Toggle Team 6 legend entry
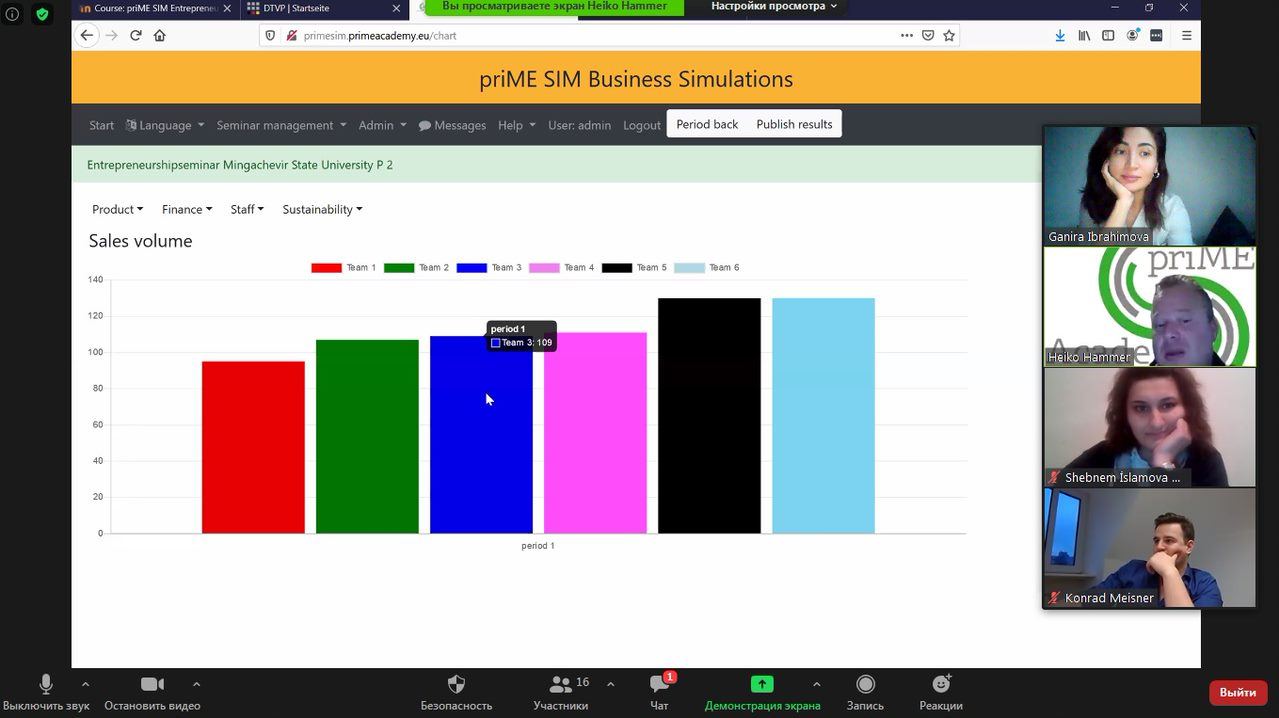1279x718 pixels. (x=707, y=268)
